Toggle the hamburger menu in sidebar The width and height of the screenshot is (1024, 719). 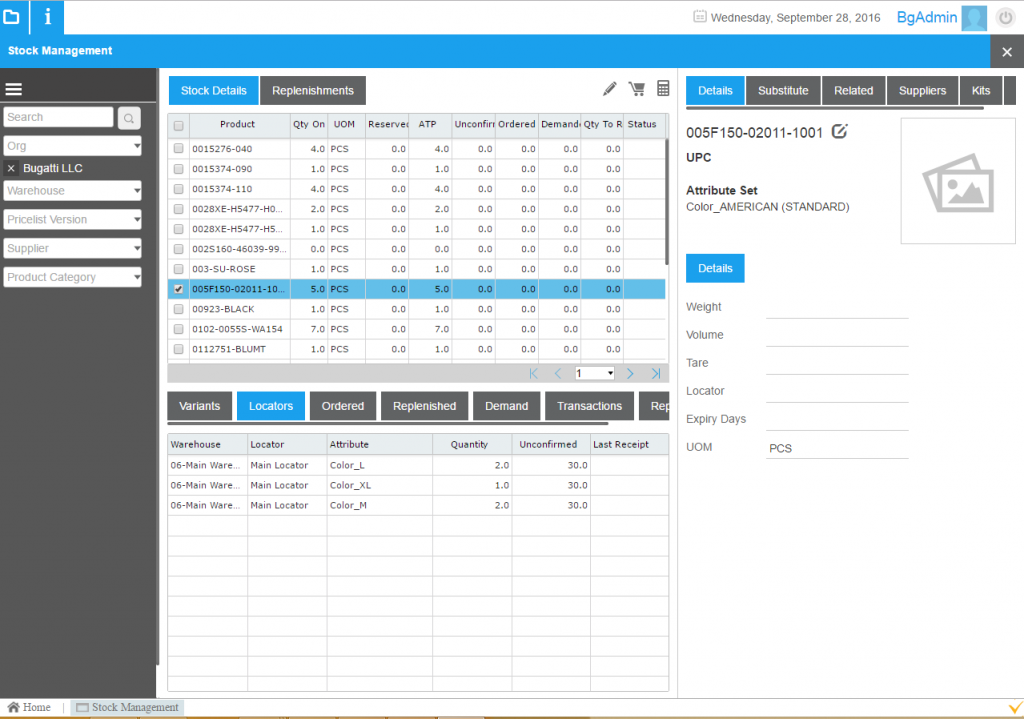coord(14,89)
